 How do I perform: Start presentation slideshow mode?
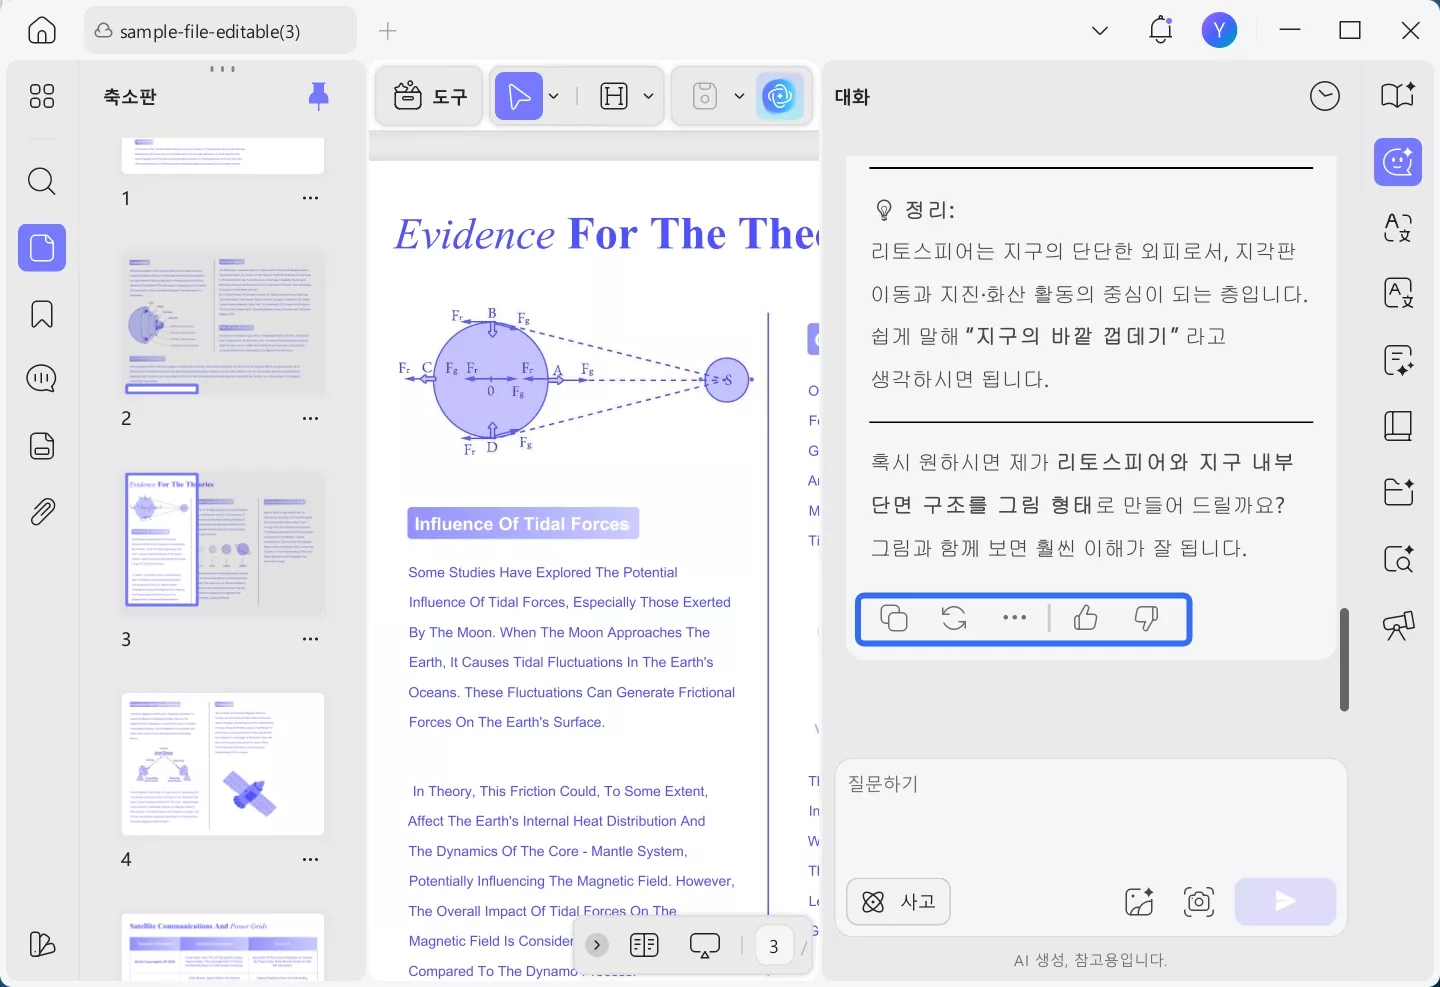click(705, 945)
